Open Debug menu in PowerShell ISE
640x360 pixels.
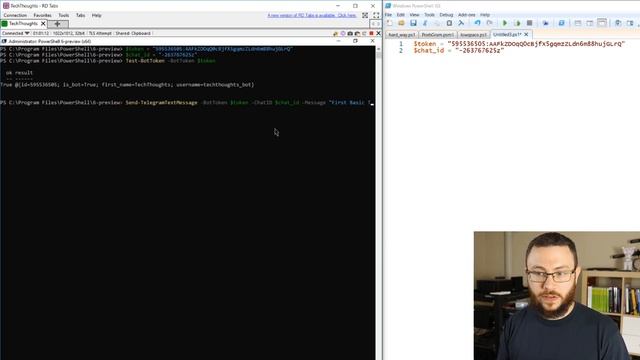(446, 15)
